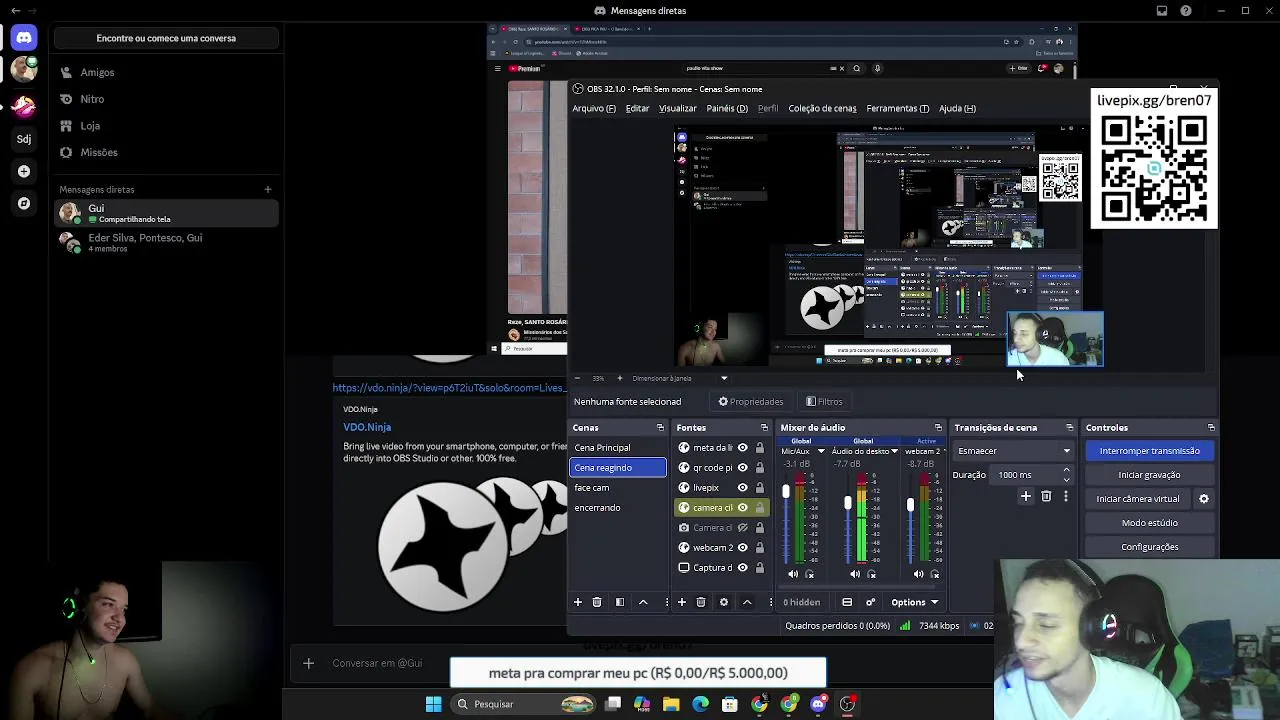1280x720 pixels.
Task: Enable Modo estúdio
Action: click(x=1150, y=523)
